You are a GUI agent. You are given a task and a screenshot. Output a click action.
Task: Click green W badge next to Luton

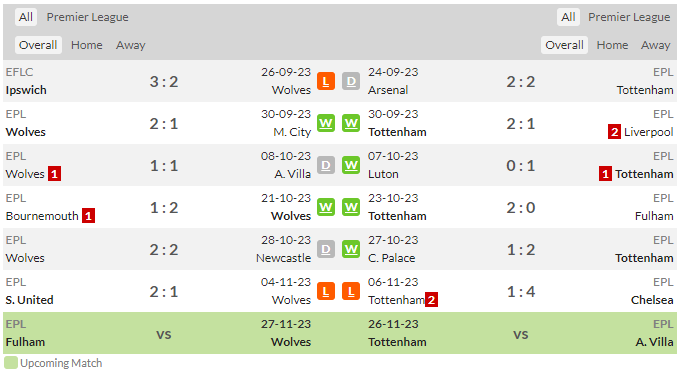pyautogui.click(x=351, y=165)
